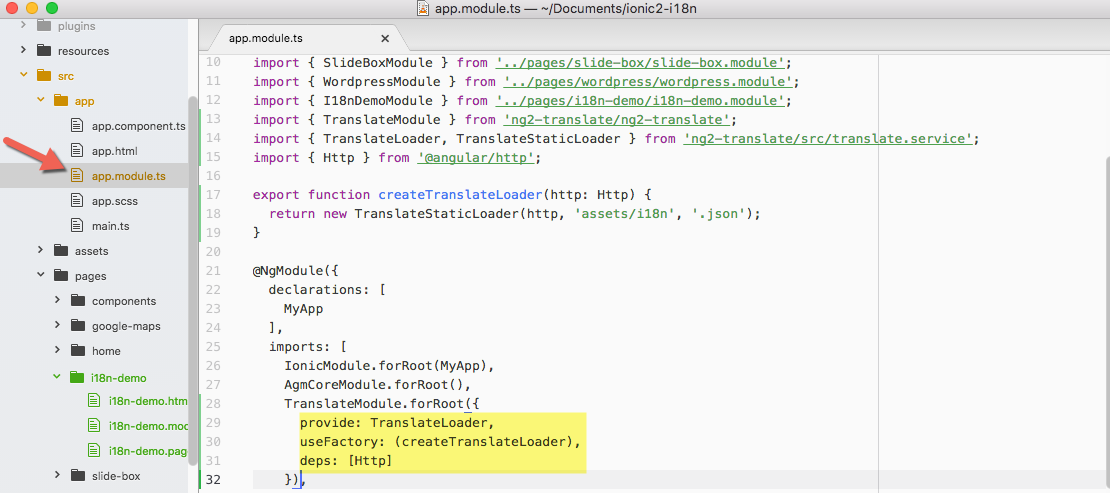1110x493 pixels.
Task: Click the i18n-demo.page file icon
Action: (95, 450)
